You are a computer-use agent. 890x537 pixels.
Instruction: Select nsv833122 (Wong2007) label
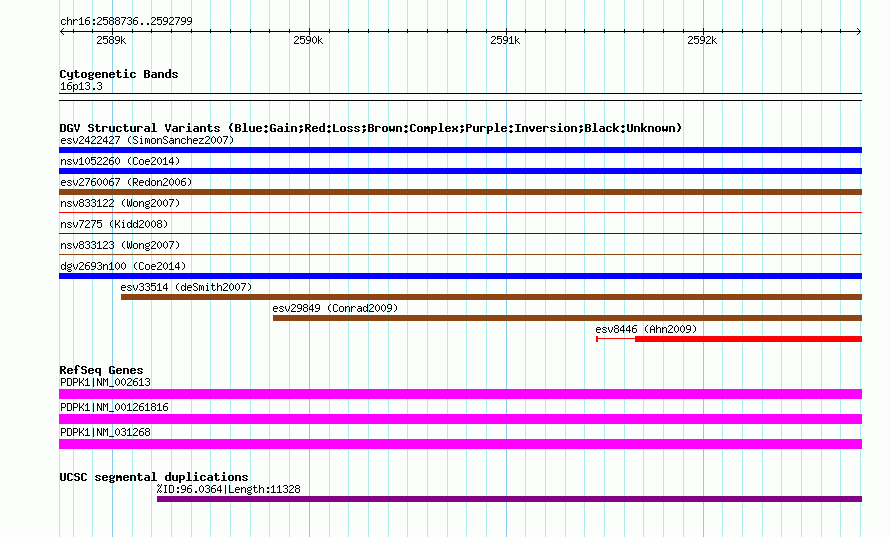[120, 203]
